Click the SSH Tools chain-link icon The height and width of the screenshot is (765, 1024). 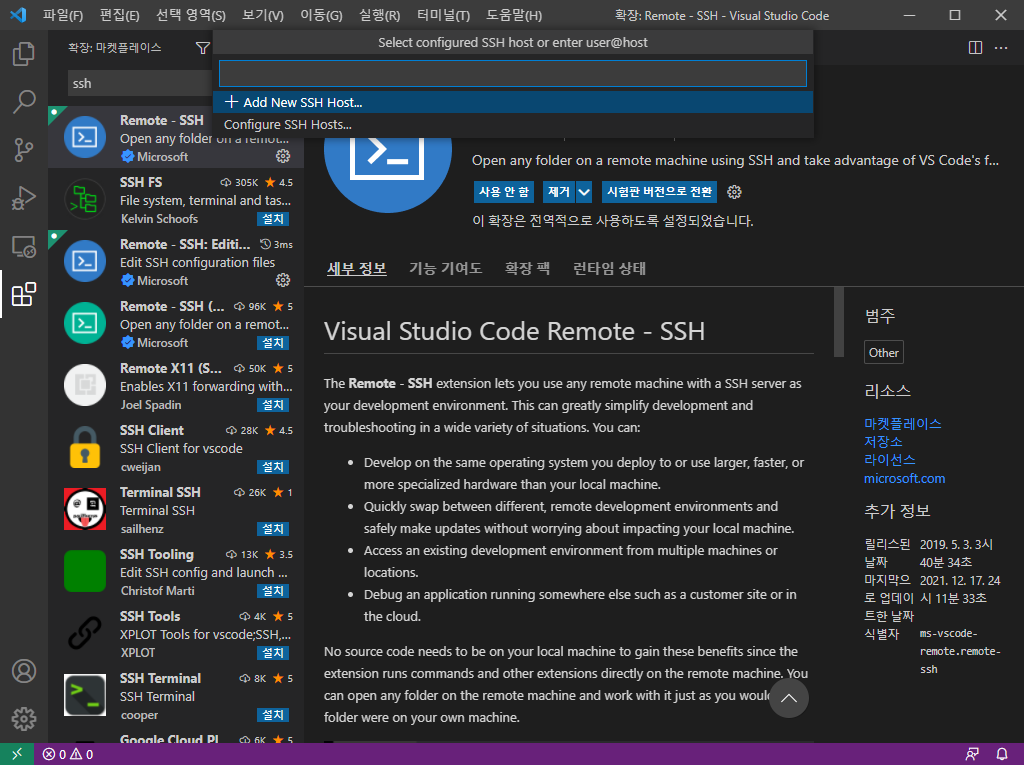pyautogui.click(x=85, y=633)
